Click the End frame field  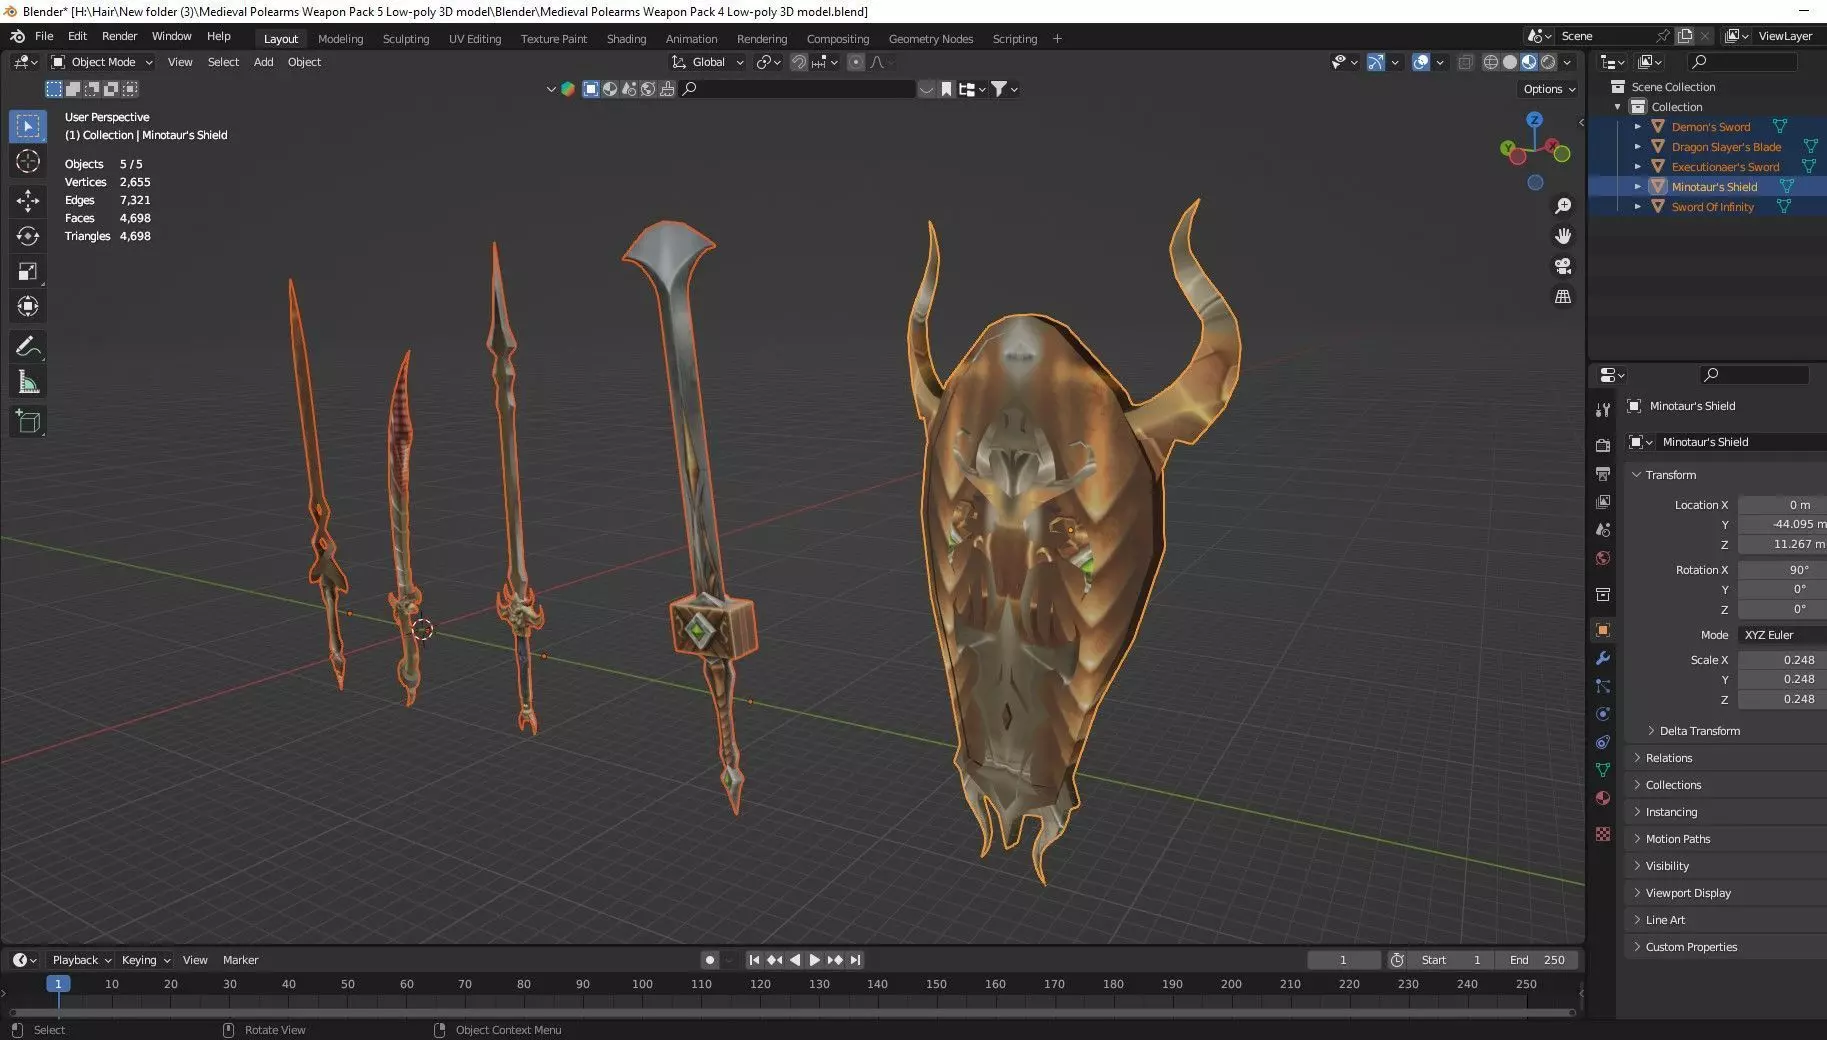coord(1537,960)
